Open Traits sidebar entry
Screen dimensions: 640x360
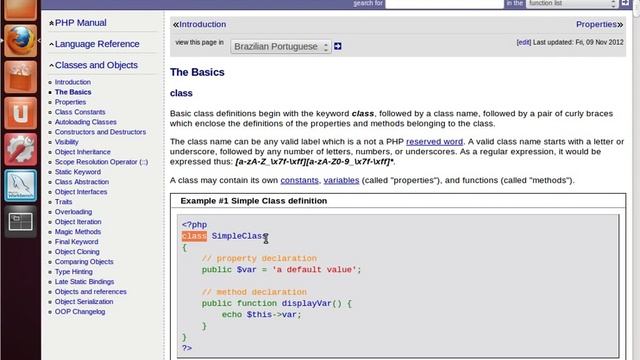click(x=63, y=202)
